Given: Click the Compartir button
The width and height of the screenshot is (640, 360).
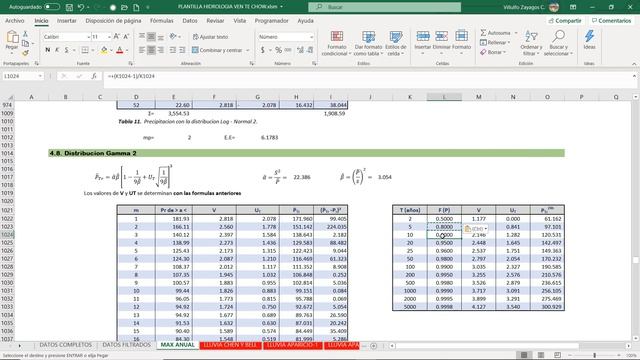Looking at the screenshot, I should point(565,21).
